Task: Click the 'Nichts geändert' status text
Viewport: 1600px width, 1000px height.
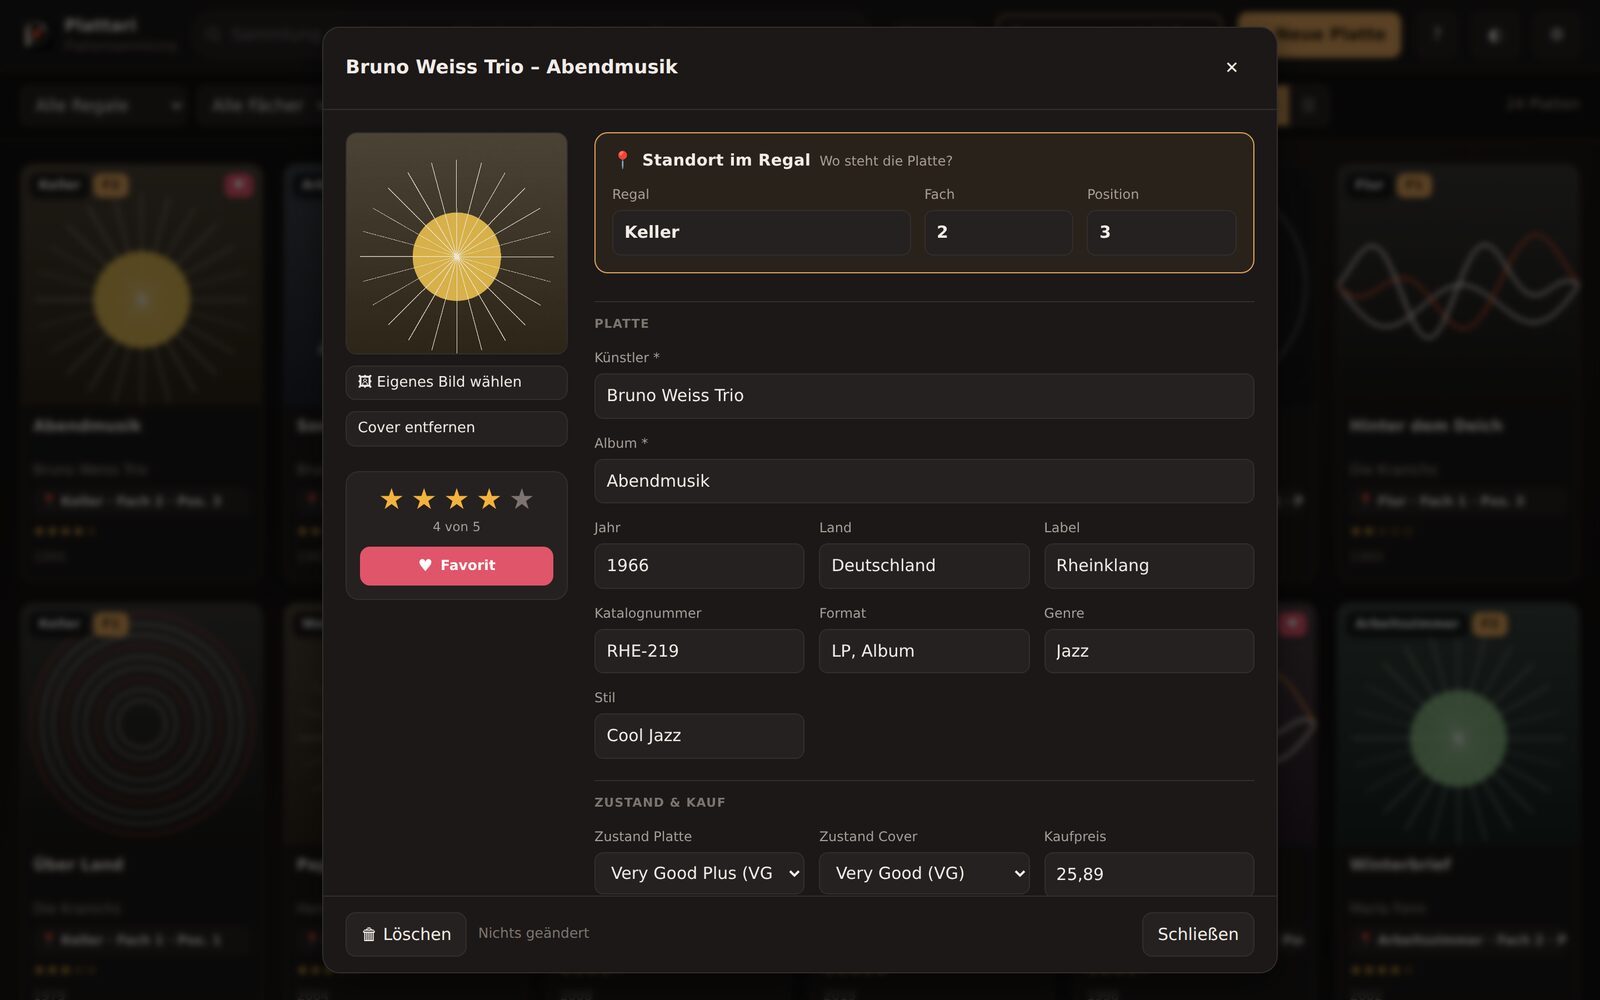Action: click(x=533, y=933)
